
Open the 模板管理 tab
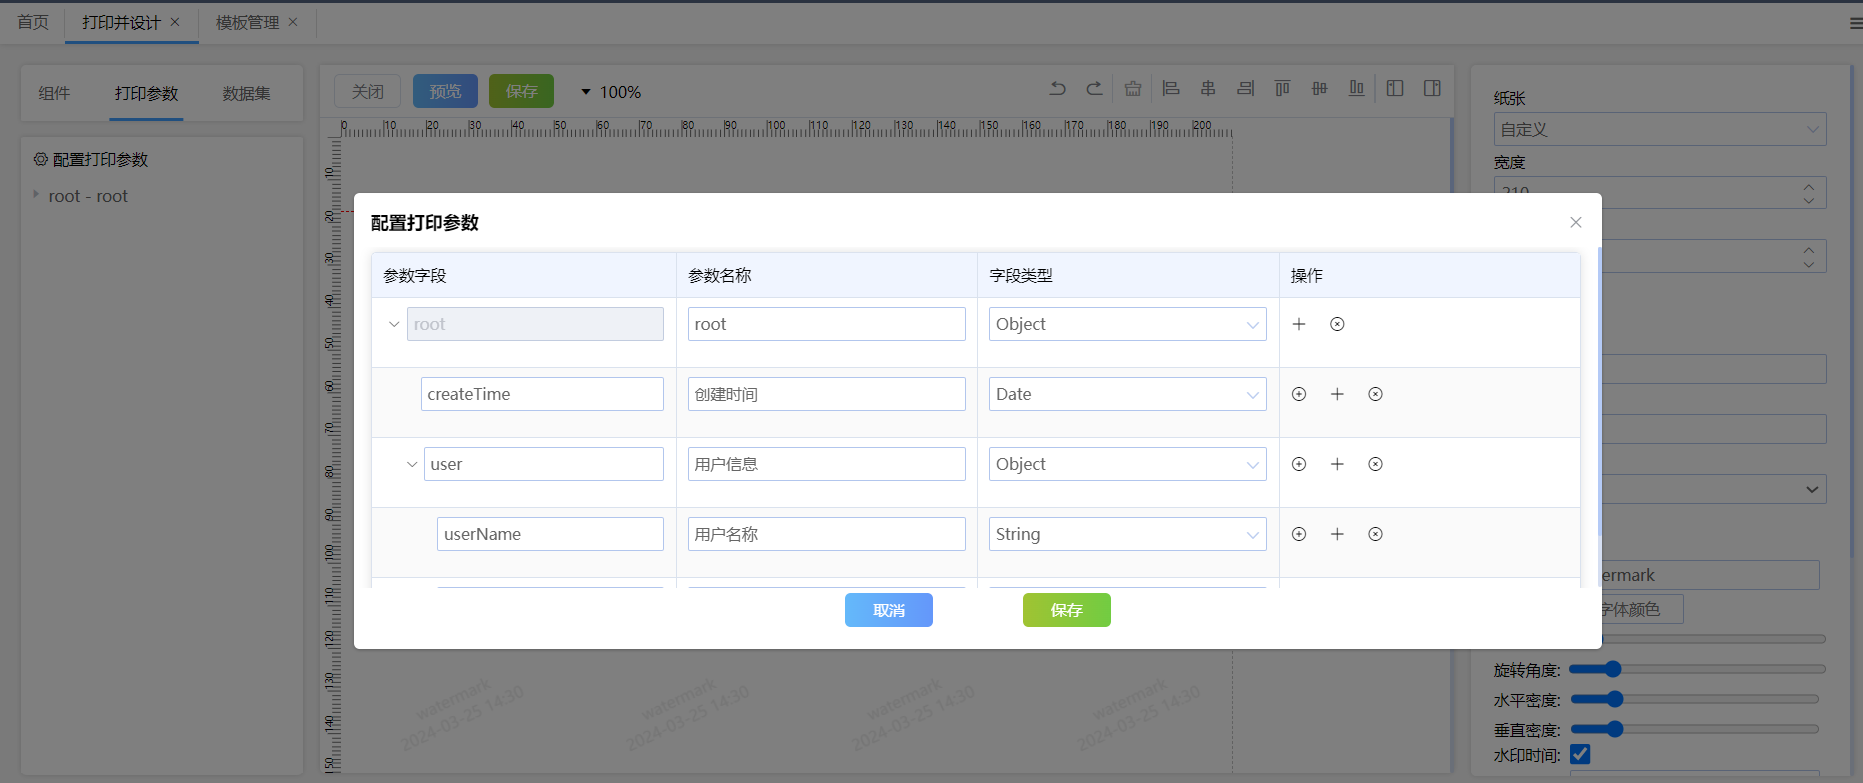point(247,22)
